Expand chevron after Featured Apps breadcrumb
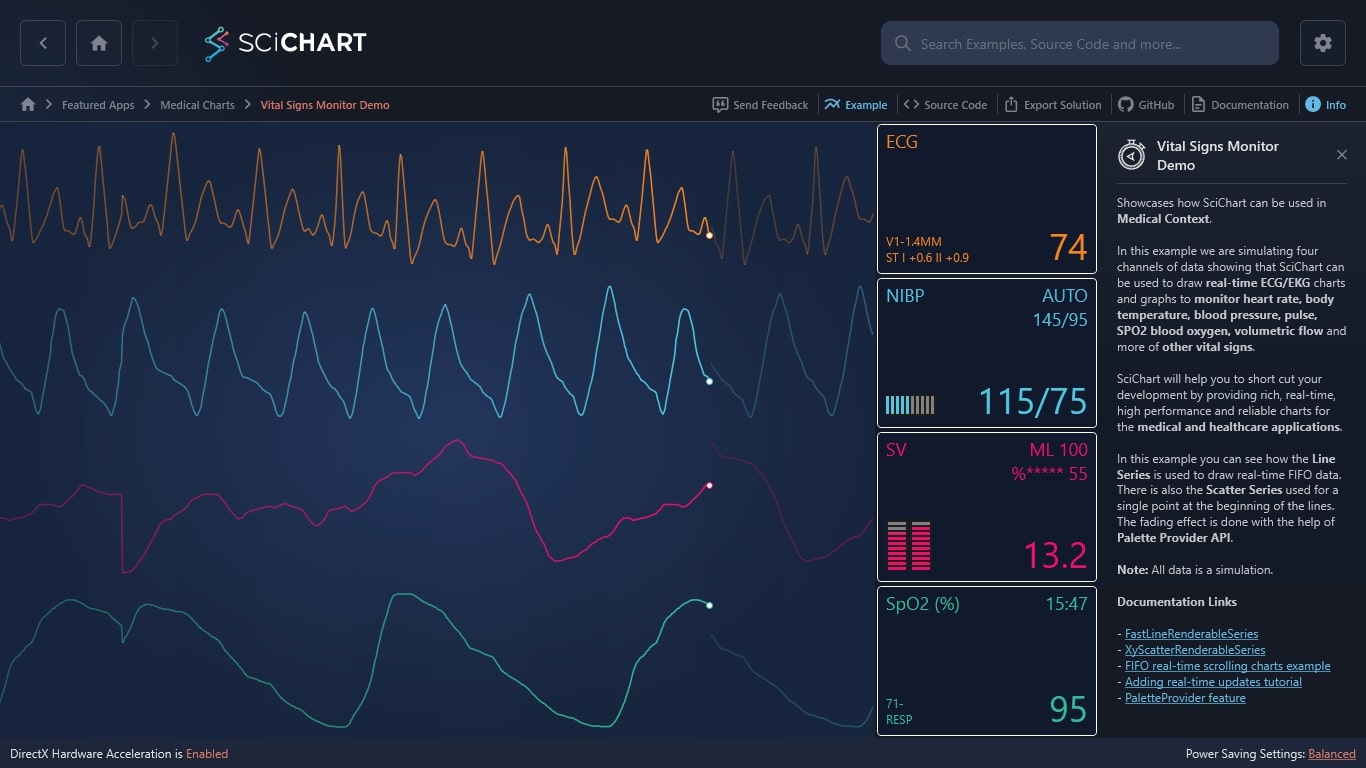The image size is (1366, 768). 147,105
